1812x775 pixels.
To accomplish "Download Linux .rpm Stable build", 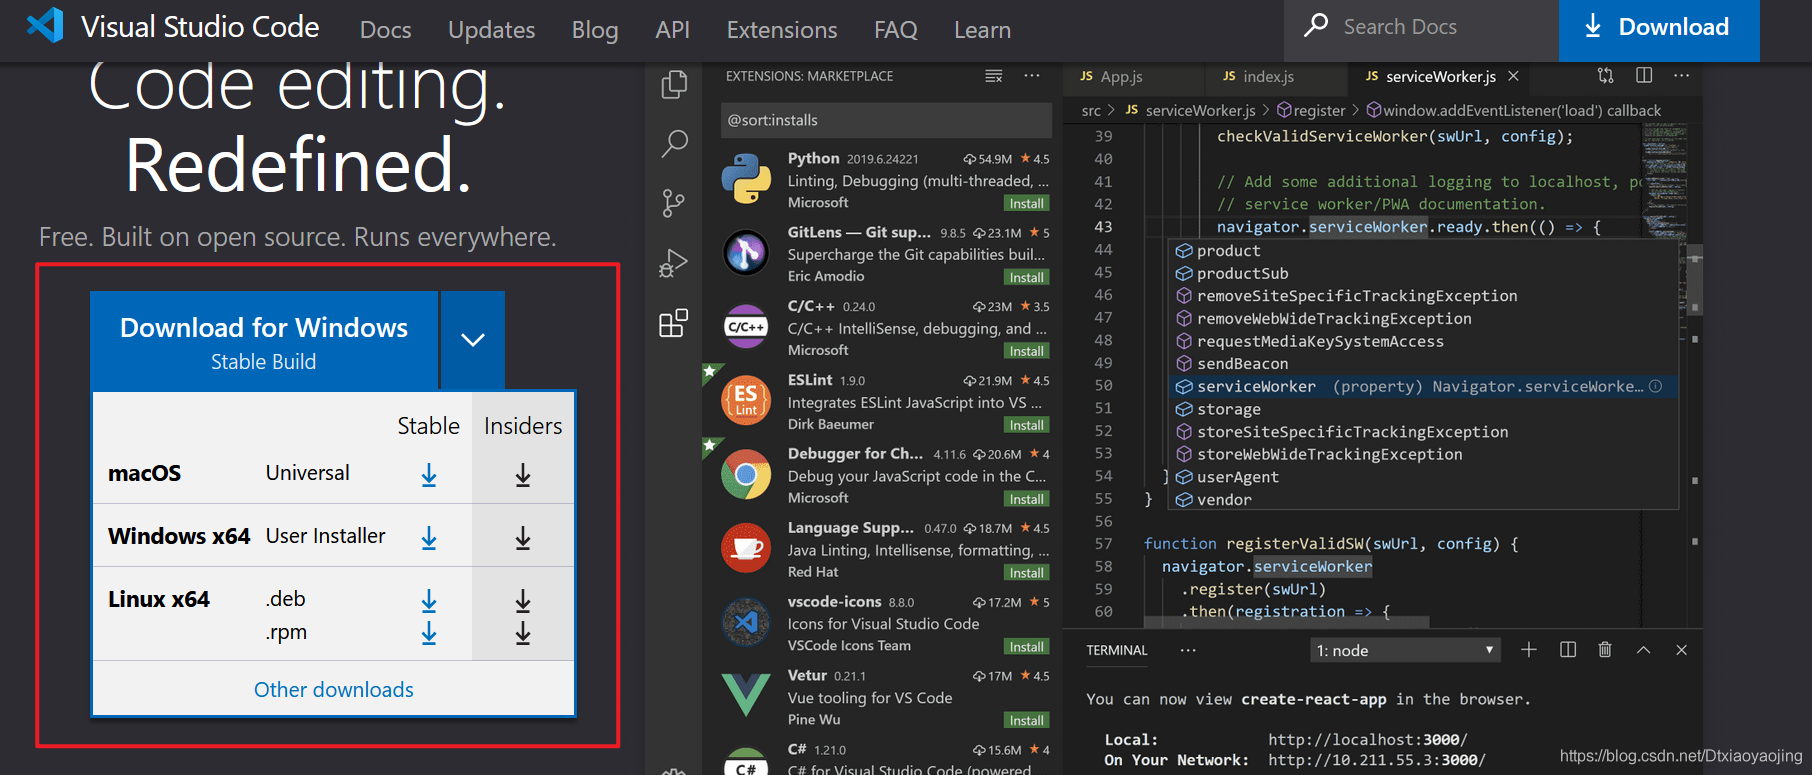I will click(x=429, y=633).
